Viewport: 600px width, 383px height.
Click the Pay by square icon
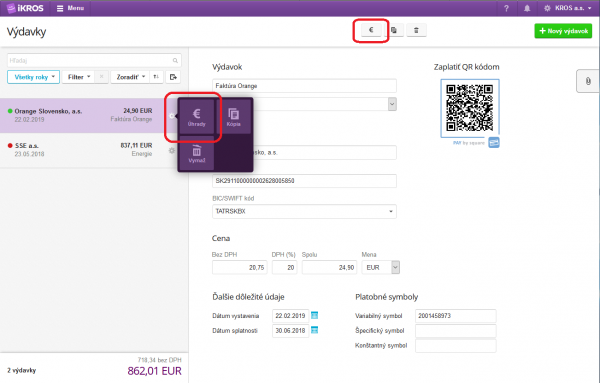pyautogui.click(x=494, y=143)
